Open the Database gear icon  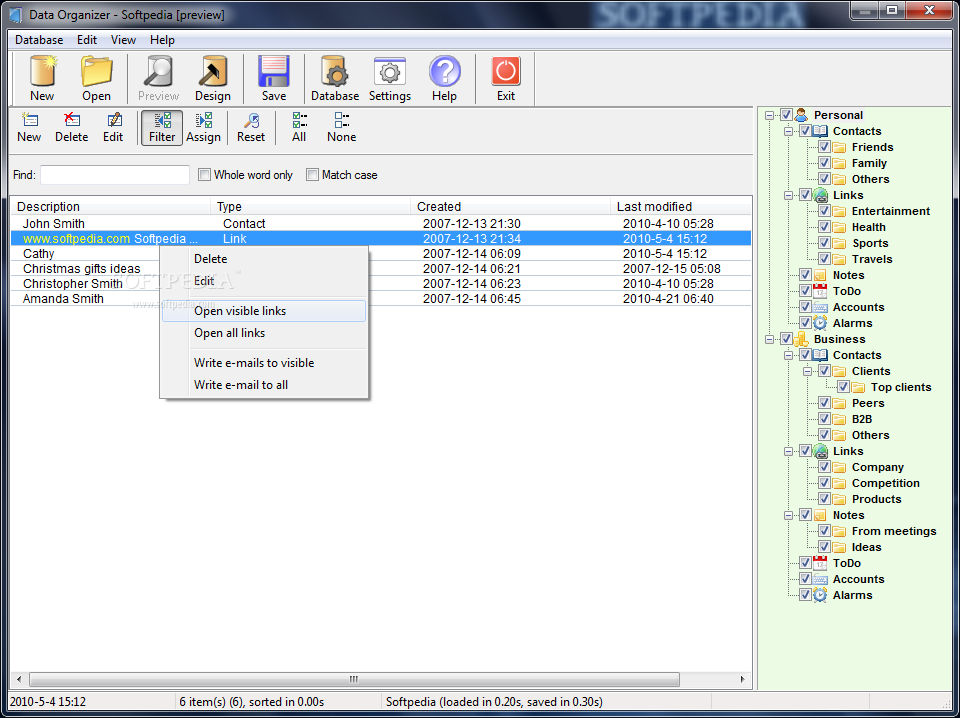tap(335, 78)
